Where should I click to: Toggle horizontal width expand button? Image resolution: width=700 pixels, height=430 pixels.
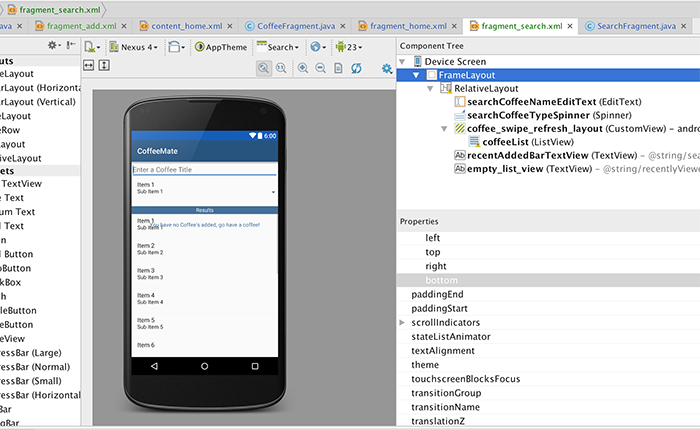tap(88, 66)
